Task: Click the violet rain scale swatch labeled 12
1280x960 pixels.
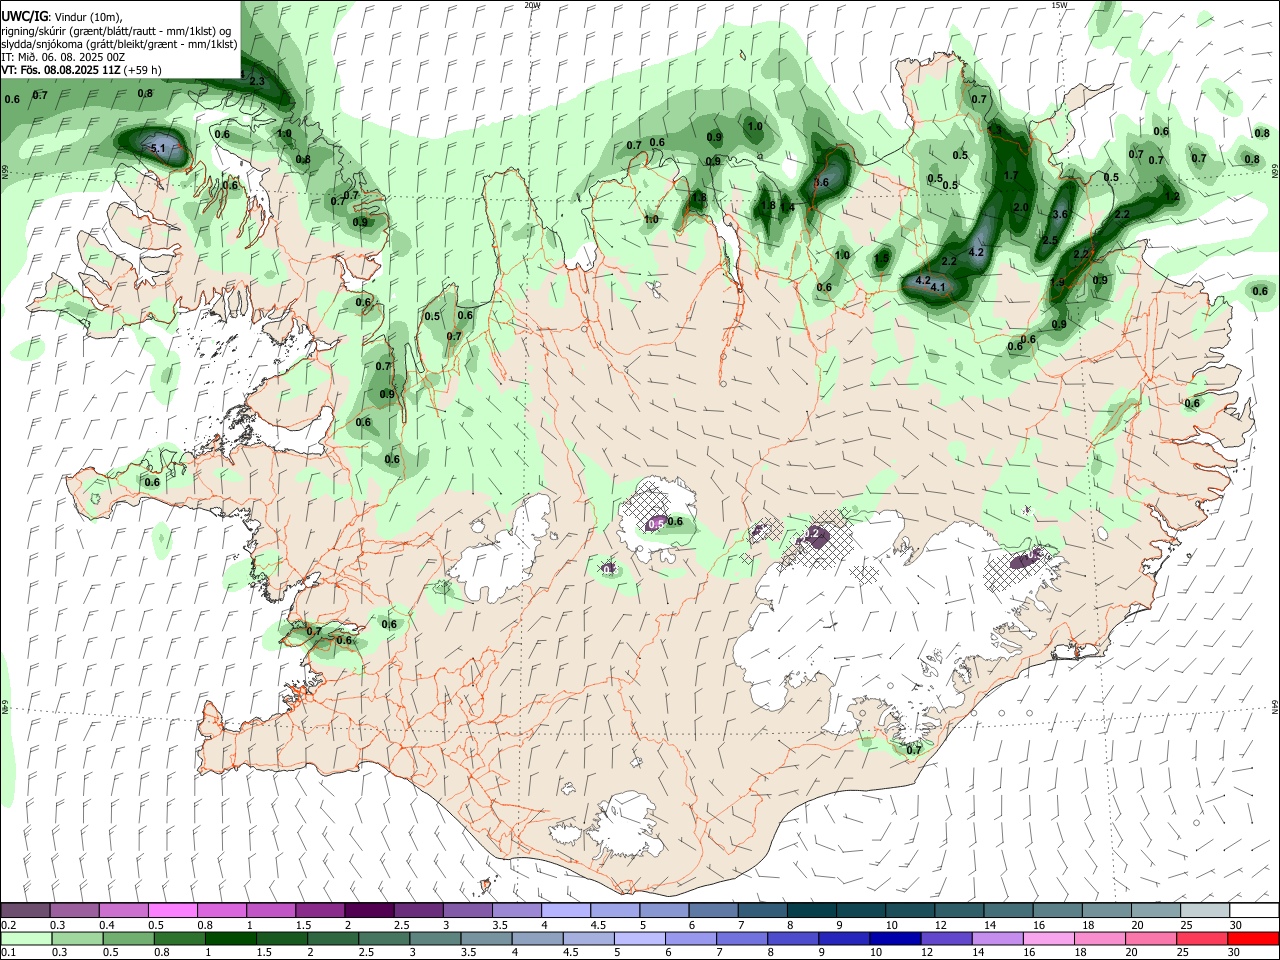Action: click(945, 938)
